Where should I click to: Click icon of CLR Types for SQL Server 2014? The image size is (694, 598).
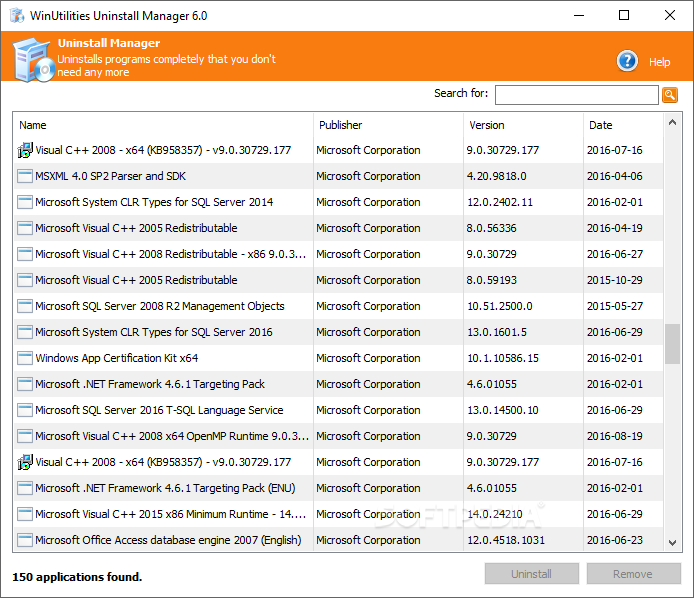pyautogui.click(x=25, y=202)
